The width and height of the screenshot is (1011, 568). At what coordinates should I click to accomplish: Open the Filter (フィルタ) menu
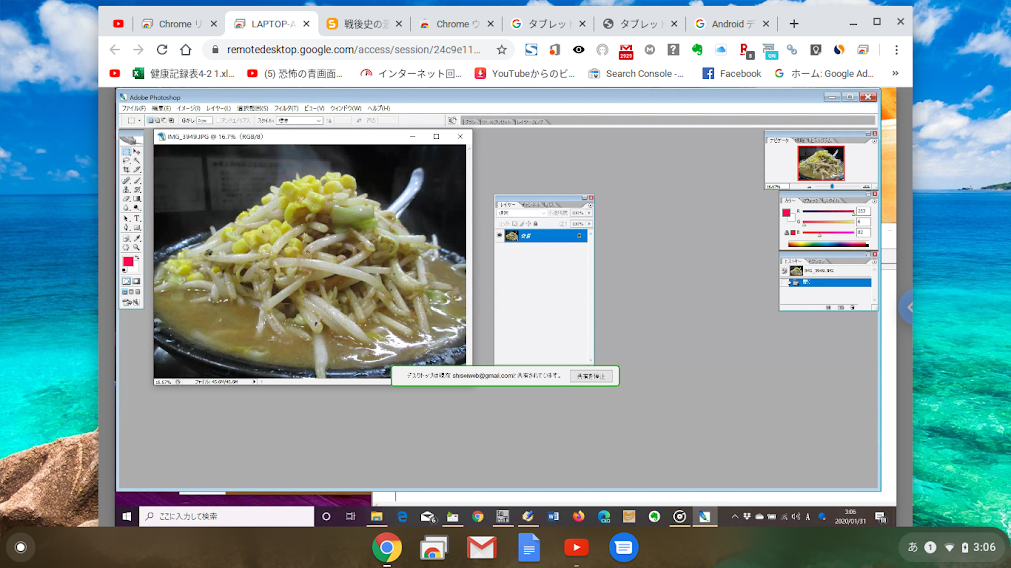[x=286, y=108]
